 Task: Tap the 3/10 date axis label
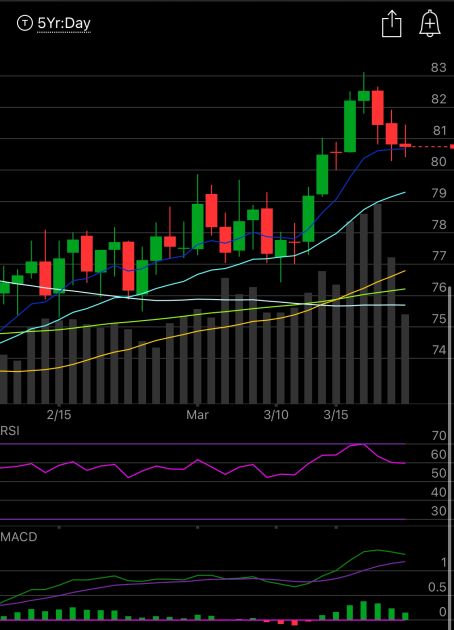(276, 415)
